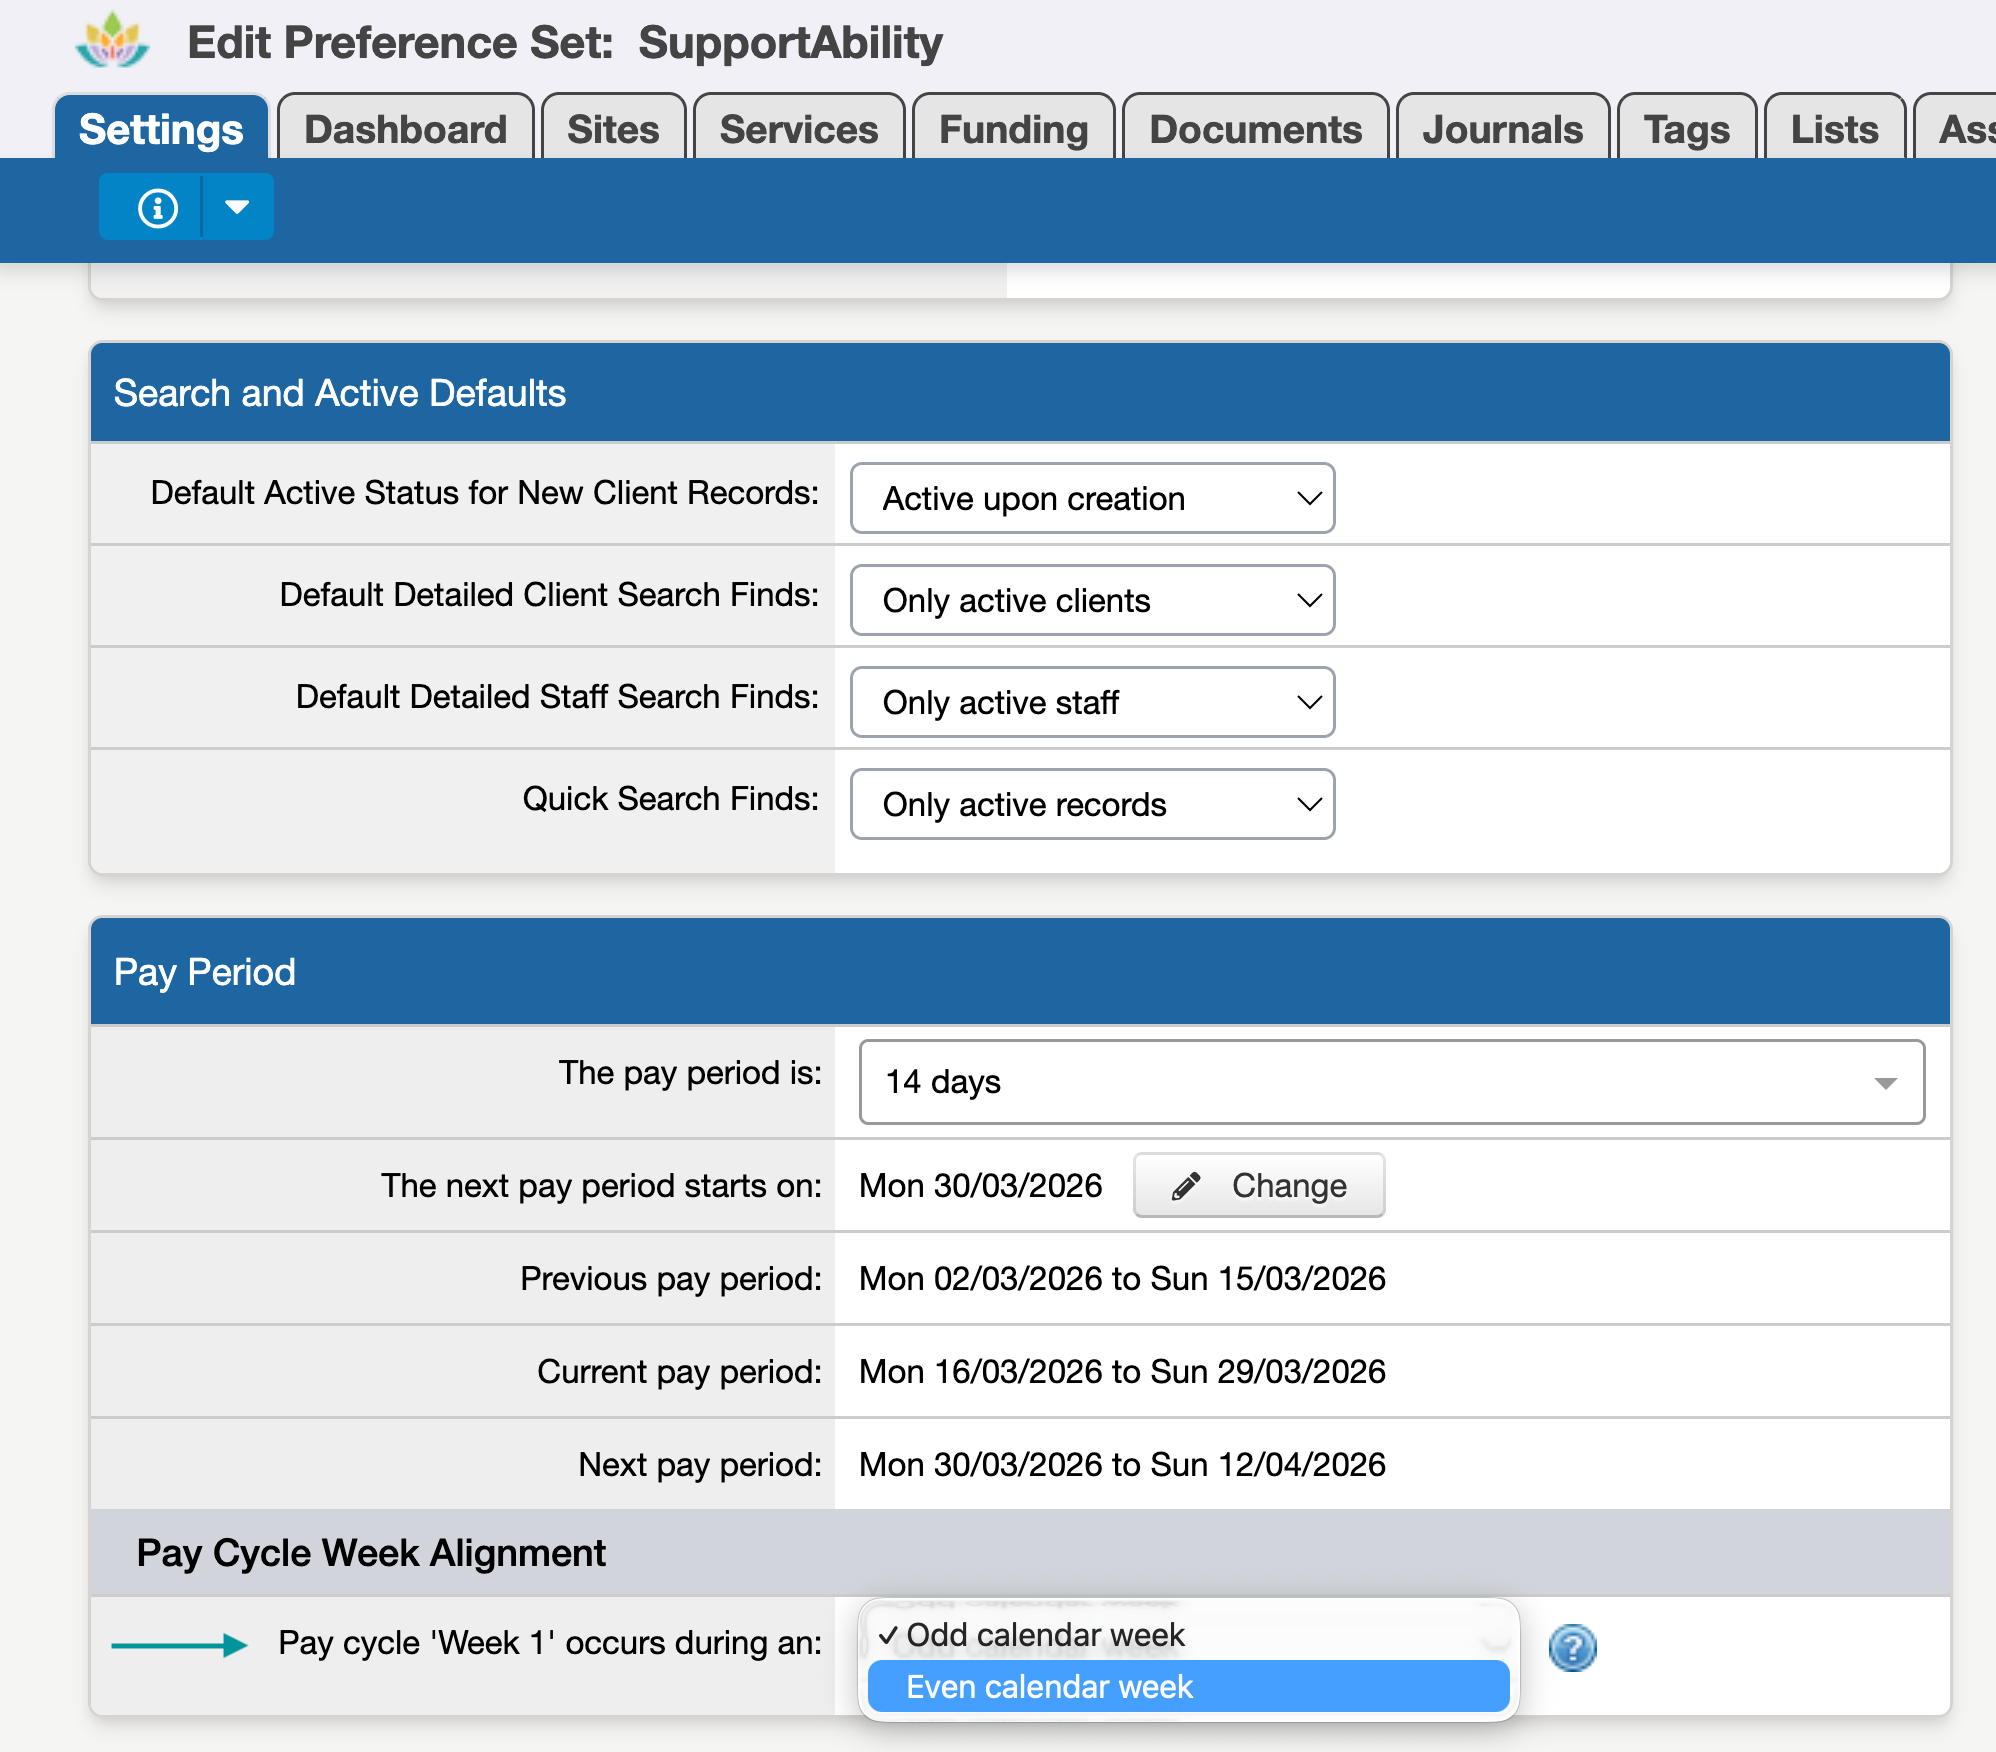The height and width of the screenshot is (1752, 1996).
Task: Expand the Only active staff dropdown
Action: click(1092, 702)
